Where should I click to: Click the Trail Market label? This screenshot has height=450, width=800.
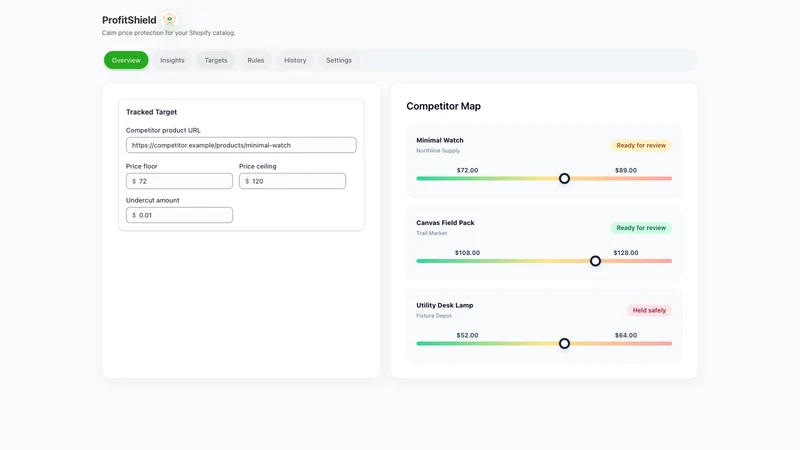coord(432,233)
